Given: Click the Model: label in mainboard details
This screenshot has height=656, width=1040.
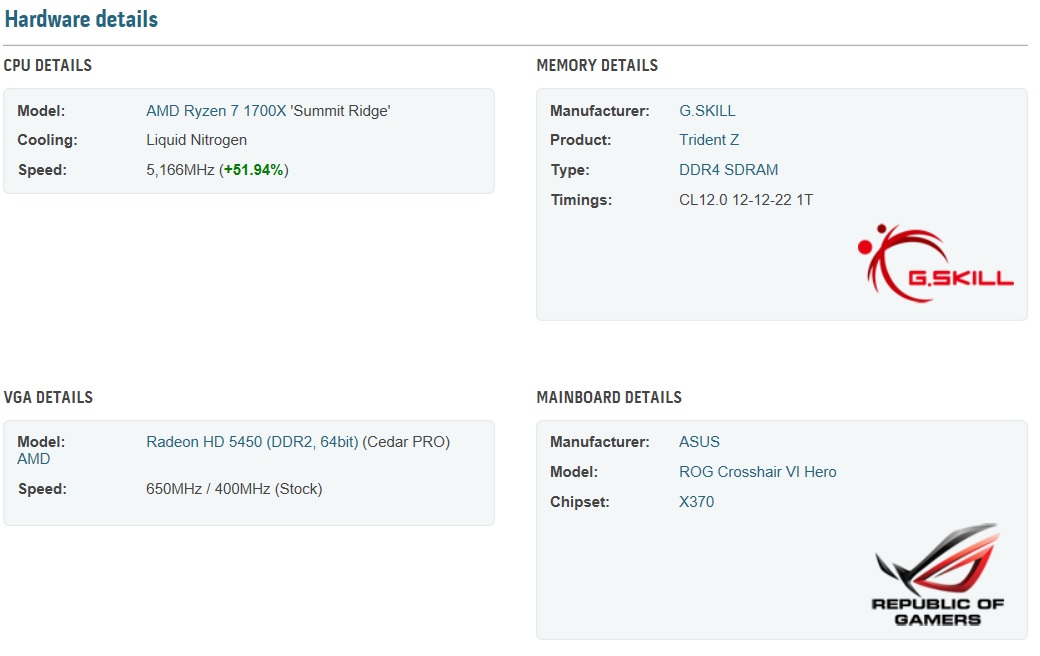Looking at the screenshot, I should (574, 472).
